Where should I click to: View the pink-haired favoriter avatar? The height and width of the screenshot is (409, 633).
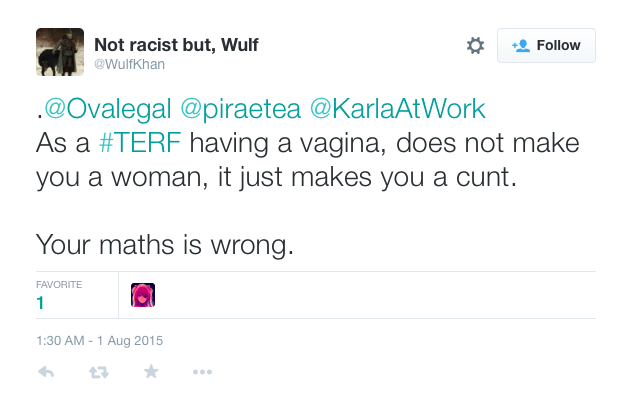143,295
